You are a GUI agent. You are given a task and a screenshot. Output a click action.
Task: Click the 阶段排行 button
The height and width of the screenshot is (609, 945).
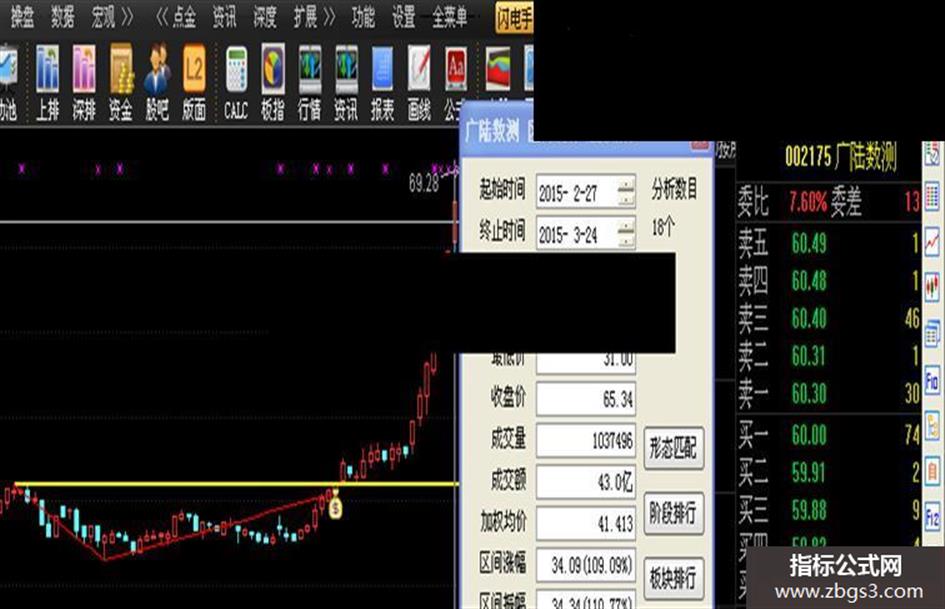coord(673,513)
